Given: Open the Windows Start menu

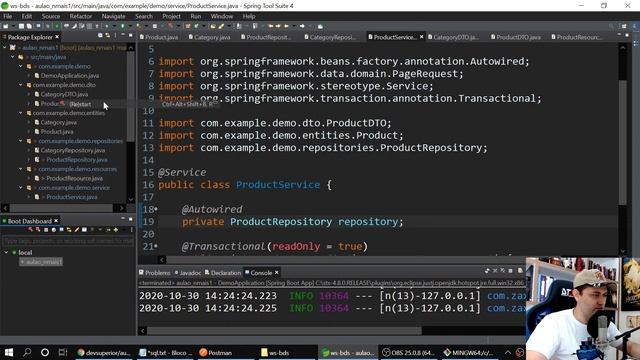Looking at the screenshot, I should point(9,352).
